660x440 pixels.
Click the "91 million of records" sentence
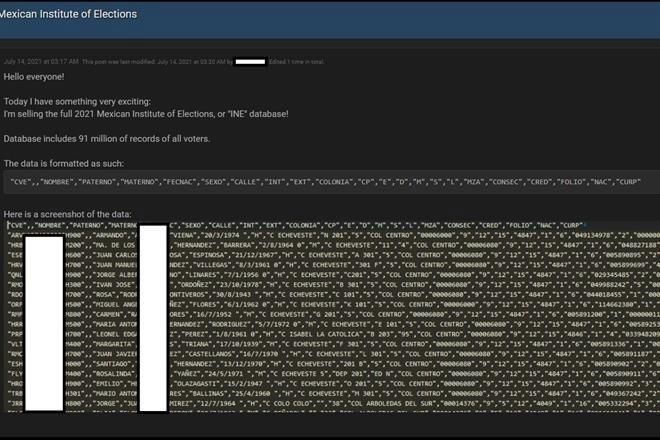(x=106, y=139)
